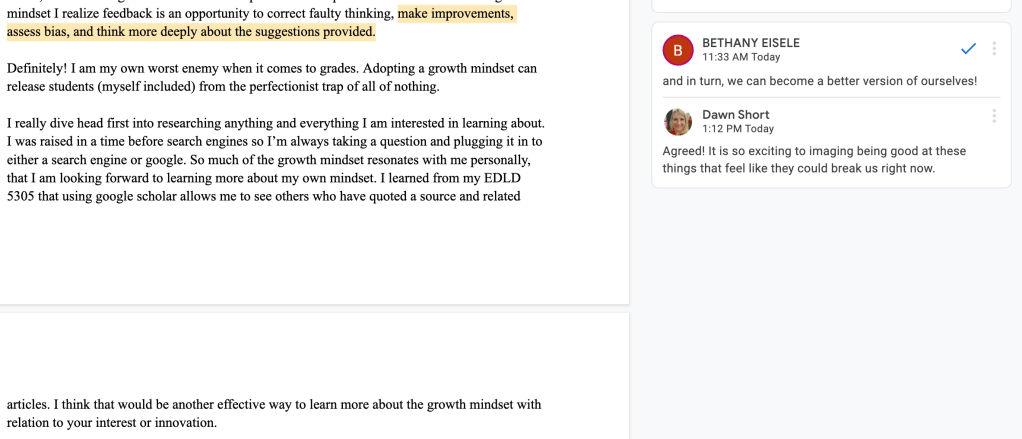Click Dawn Short's profile photo
This screenshot has width=1022, height=439.
pyautogui.click(x=678, y=121)
